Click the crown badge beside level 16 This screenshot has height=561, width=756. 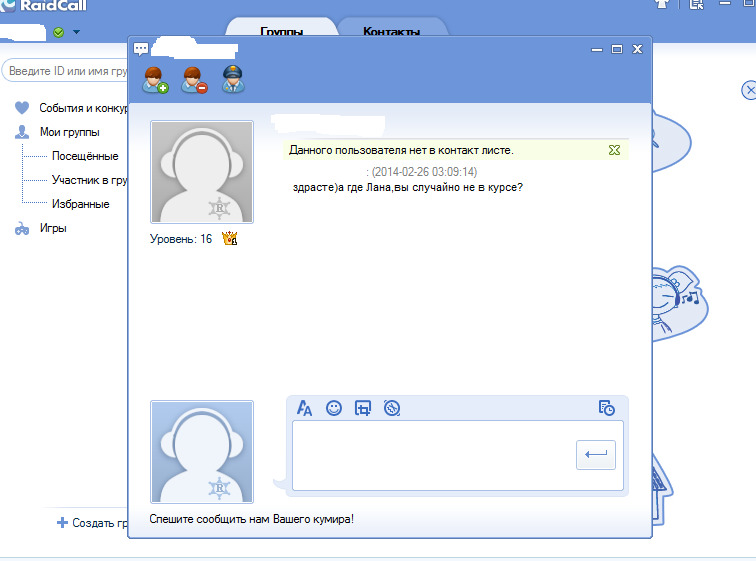point(229,239)
